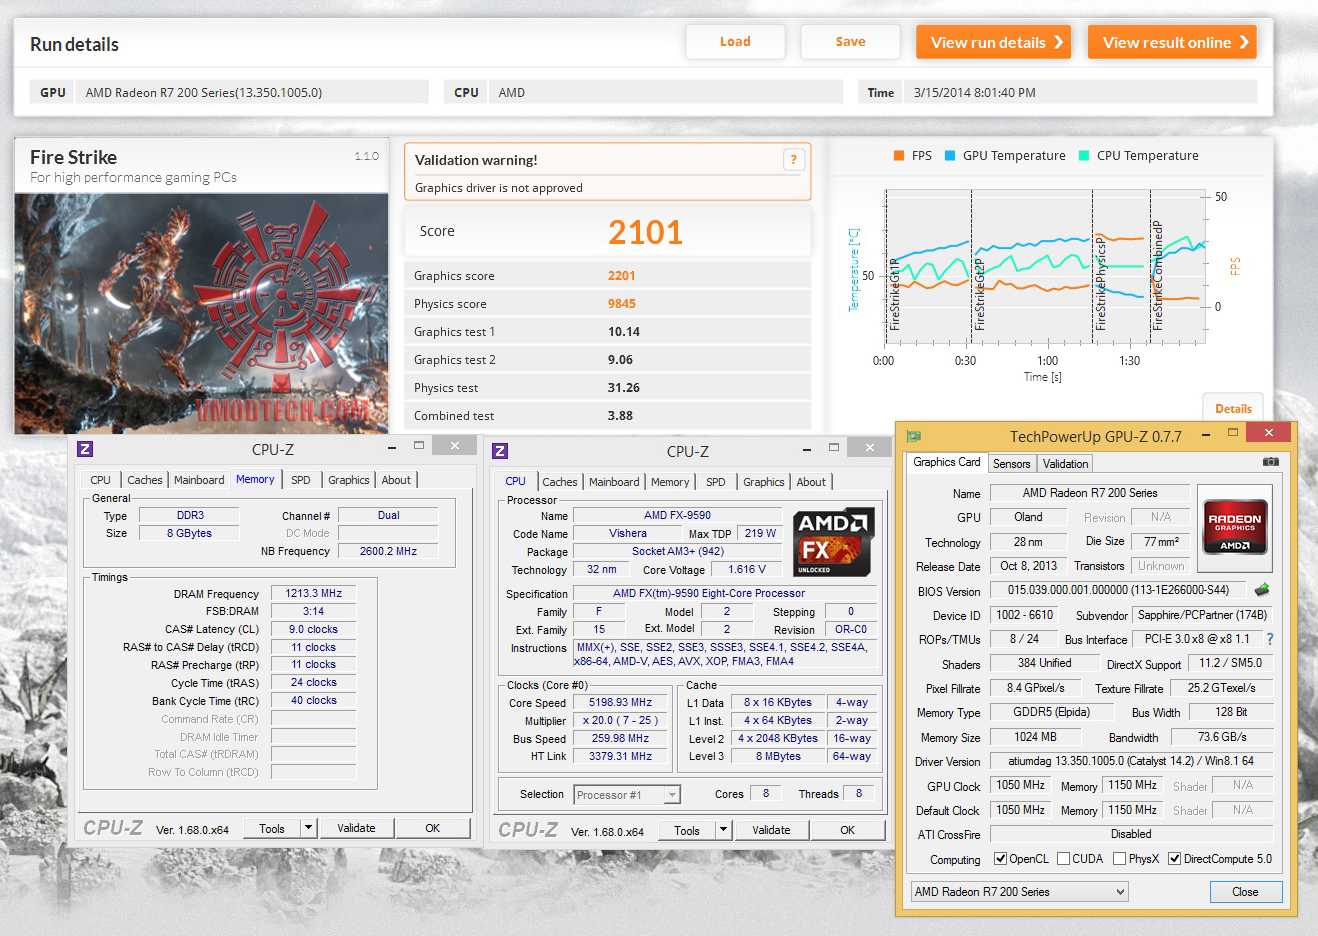Maximize the CPU-Z CPU window
Screen dimensions: 1318x936
coord(834,447)
